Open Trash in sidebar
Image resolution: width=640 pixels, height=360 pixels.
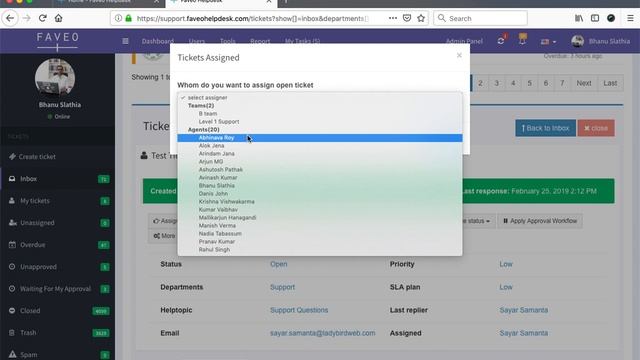tap(57, 333)
